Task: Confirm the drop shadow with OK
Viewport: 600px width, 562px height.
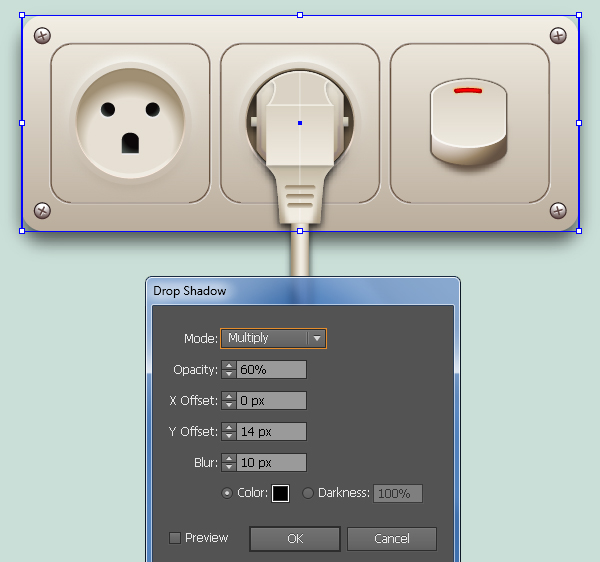Action: (x=295, y=539)
